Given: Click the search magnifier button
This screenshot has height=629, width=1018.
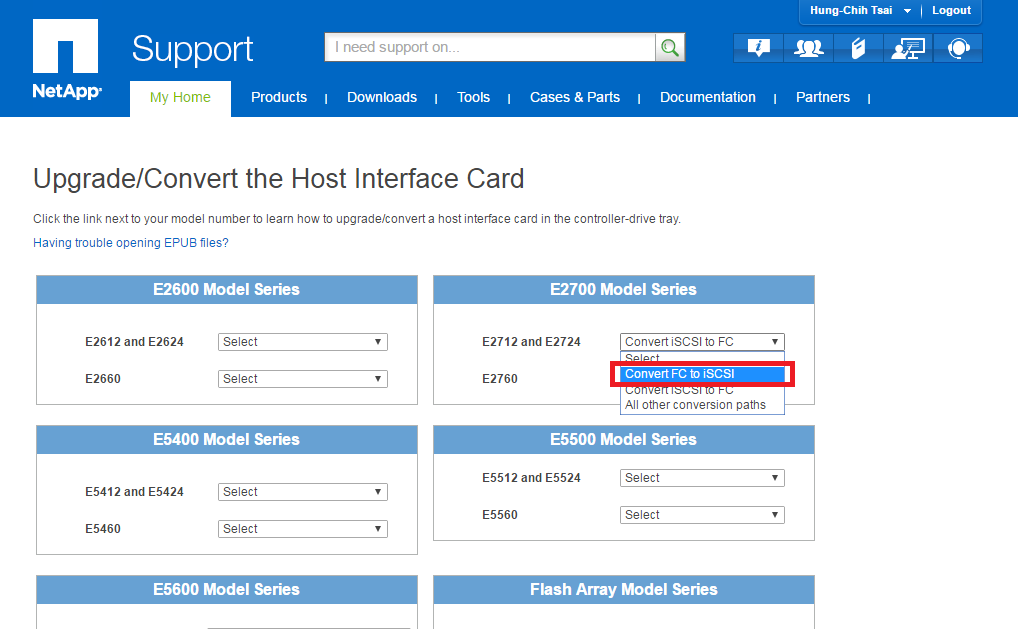Looking at the screenshot, I should 670,47.
